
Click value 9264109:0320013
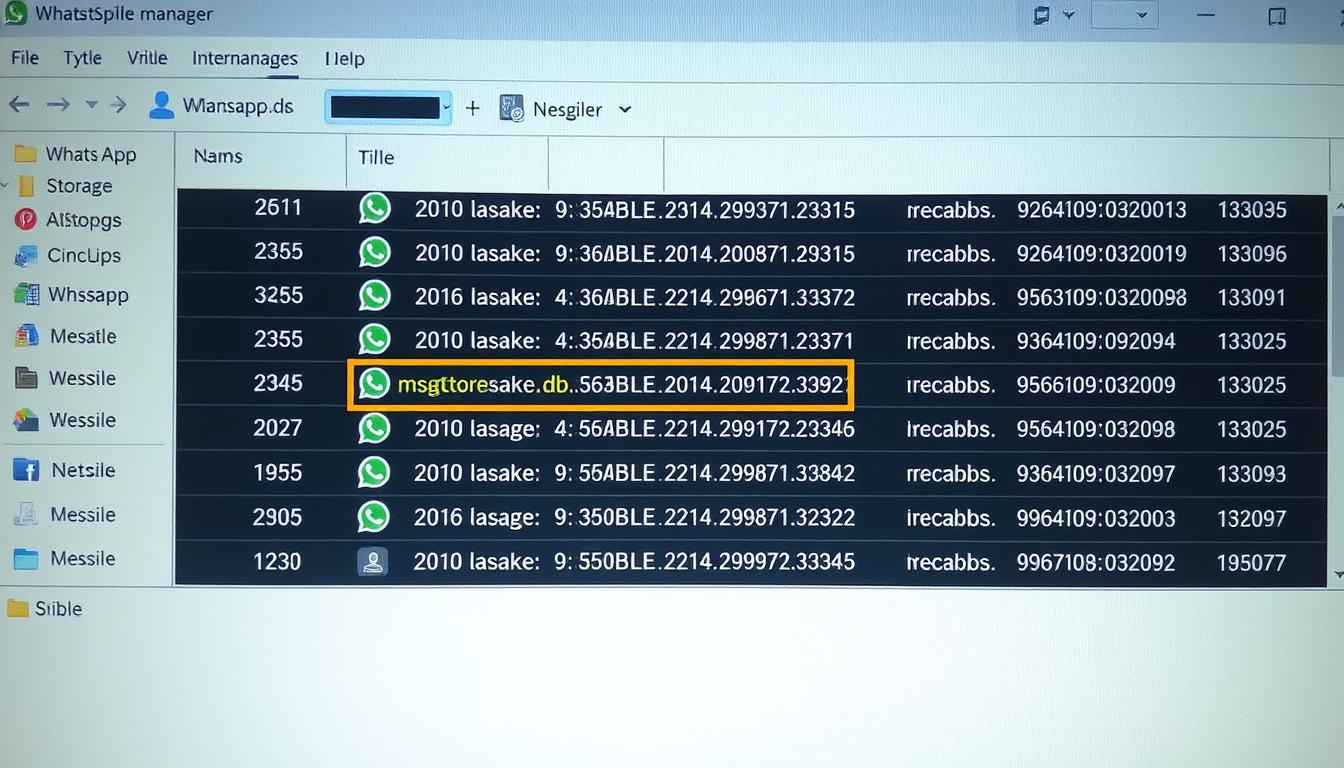[1102, 210]
